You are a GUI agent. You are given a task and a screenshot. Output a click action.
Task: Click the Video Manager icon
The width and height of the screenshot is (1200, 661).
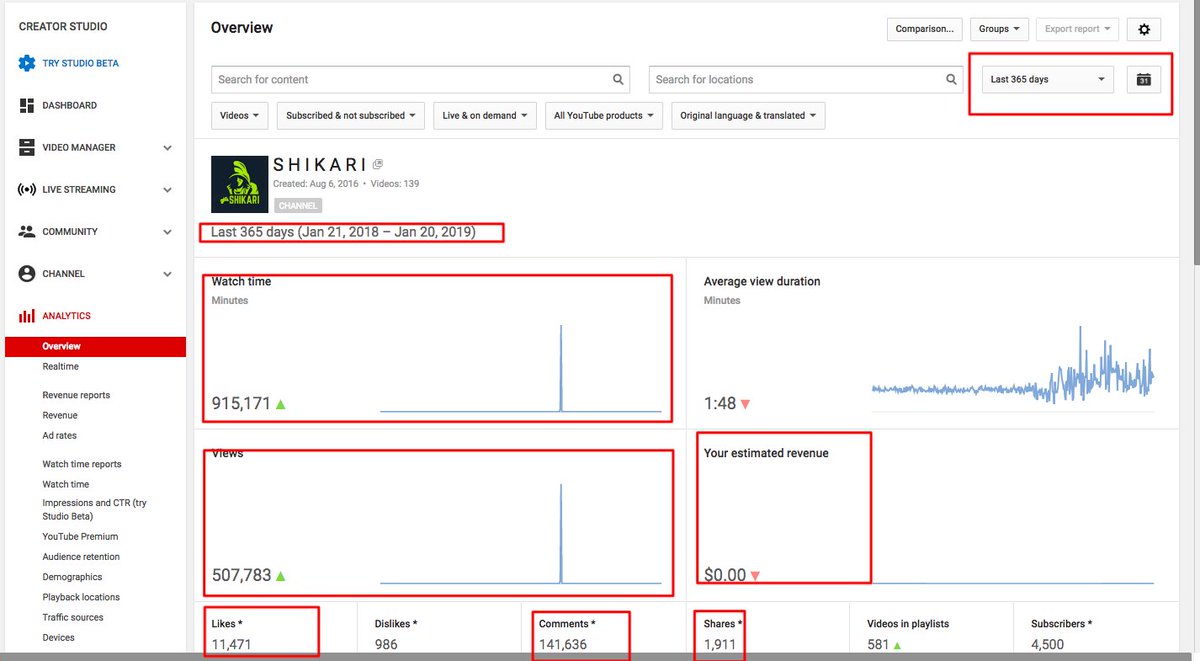(x=27, y=147)
